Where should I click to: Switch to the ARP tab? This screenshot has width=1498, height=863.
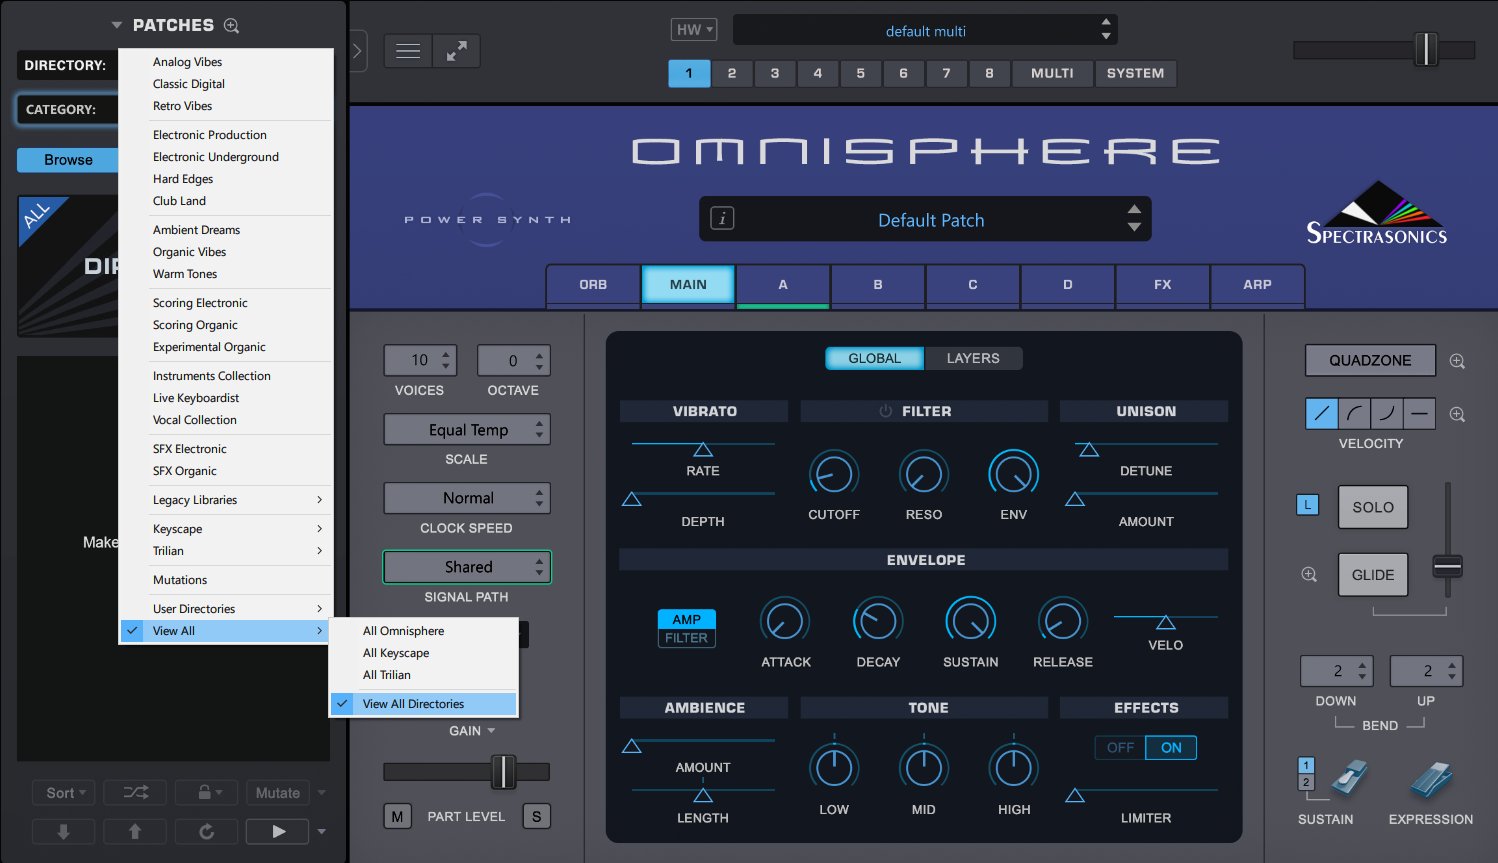[1257, 285]
